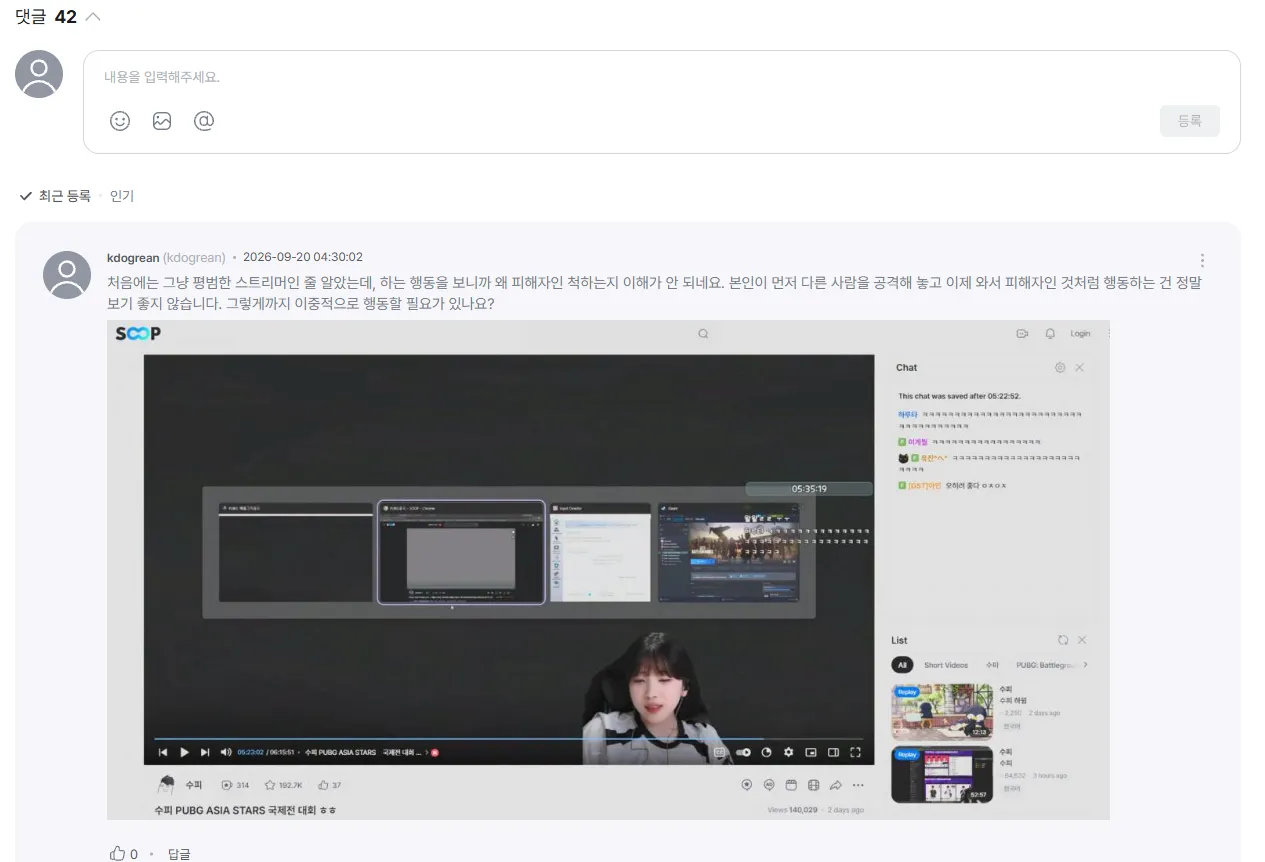Enable picture-in-picture in the player

pyautogui.click(x=811, y=752)
